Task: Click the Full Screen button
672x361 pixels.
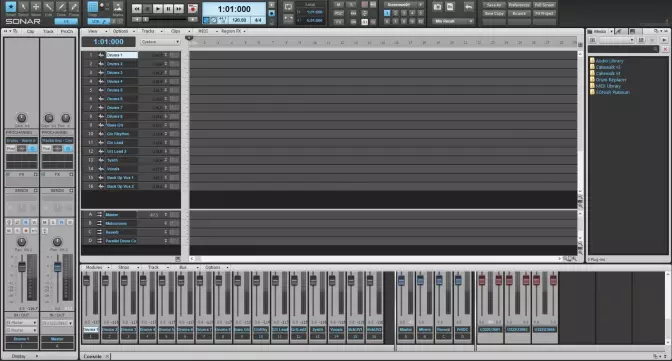Action: [x=544, y=5]
